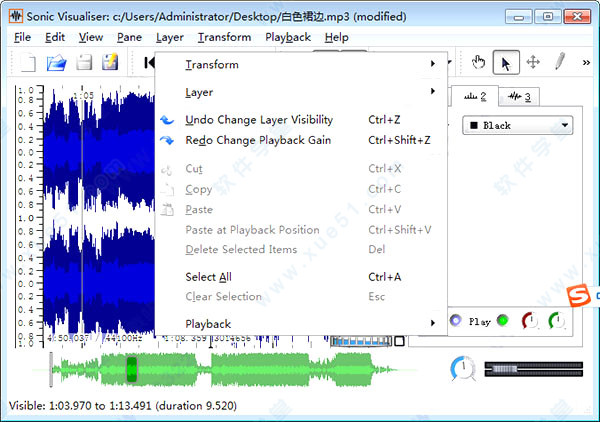This screenshot has width=600, height=422.
Task: Expand the Layer submenu in popup
Action: tap(301, 92)
